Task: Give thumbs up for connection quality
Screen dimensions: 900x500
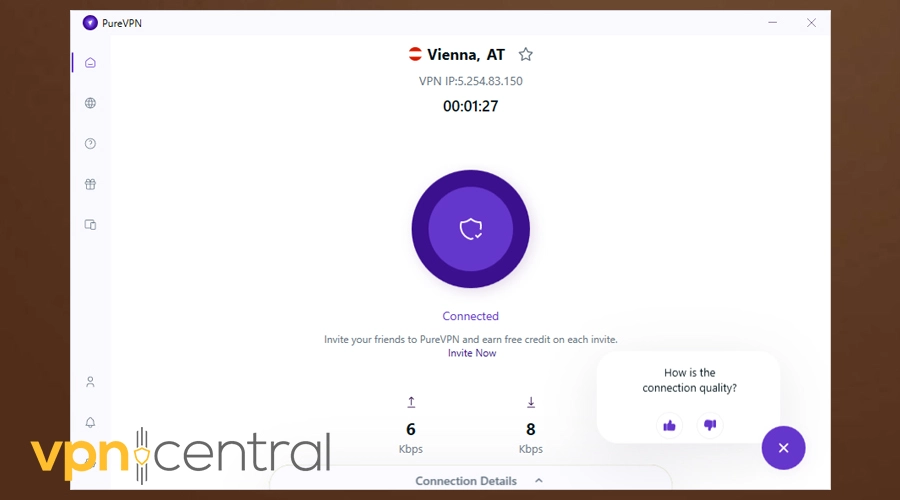Action: (x=669, y=425)
